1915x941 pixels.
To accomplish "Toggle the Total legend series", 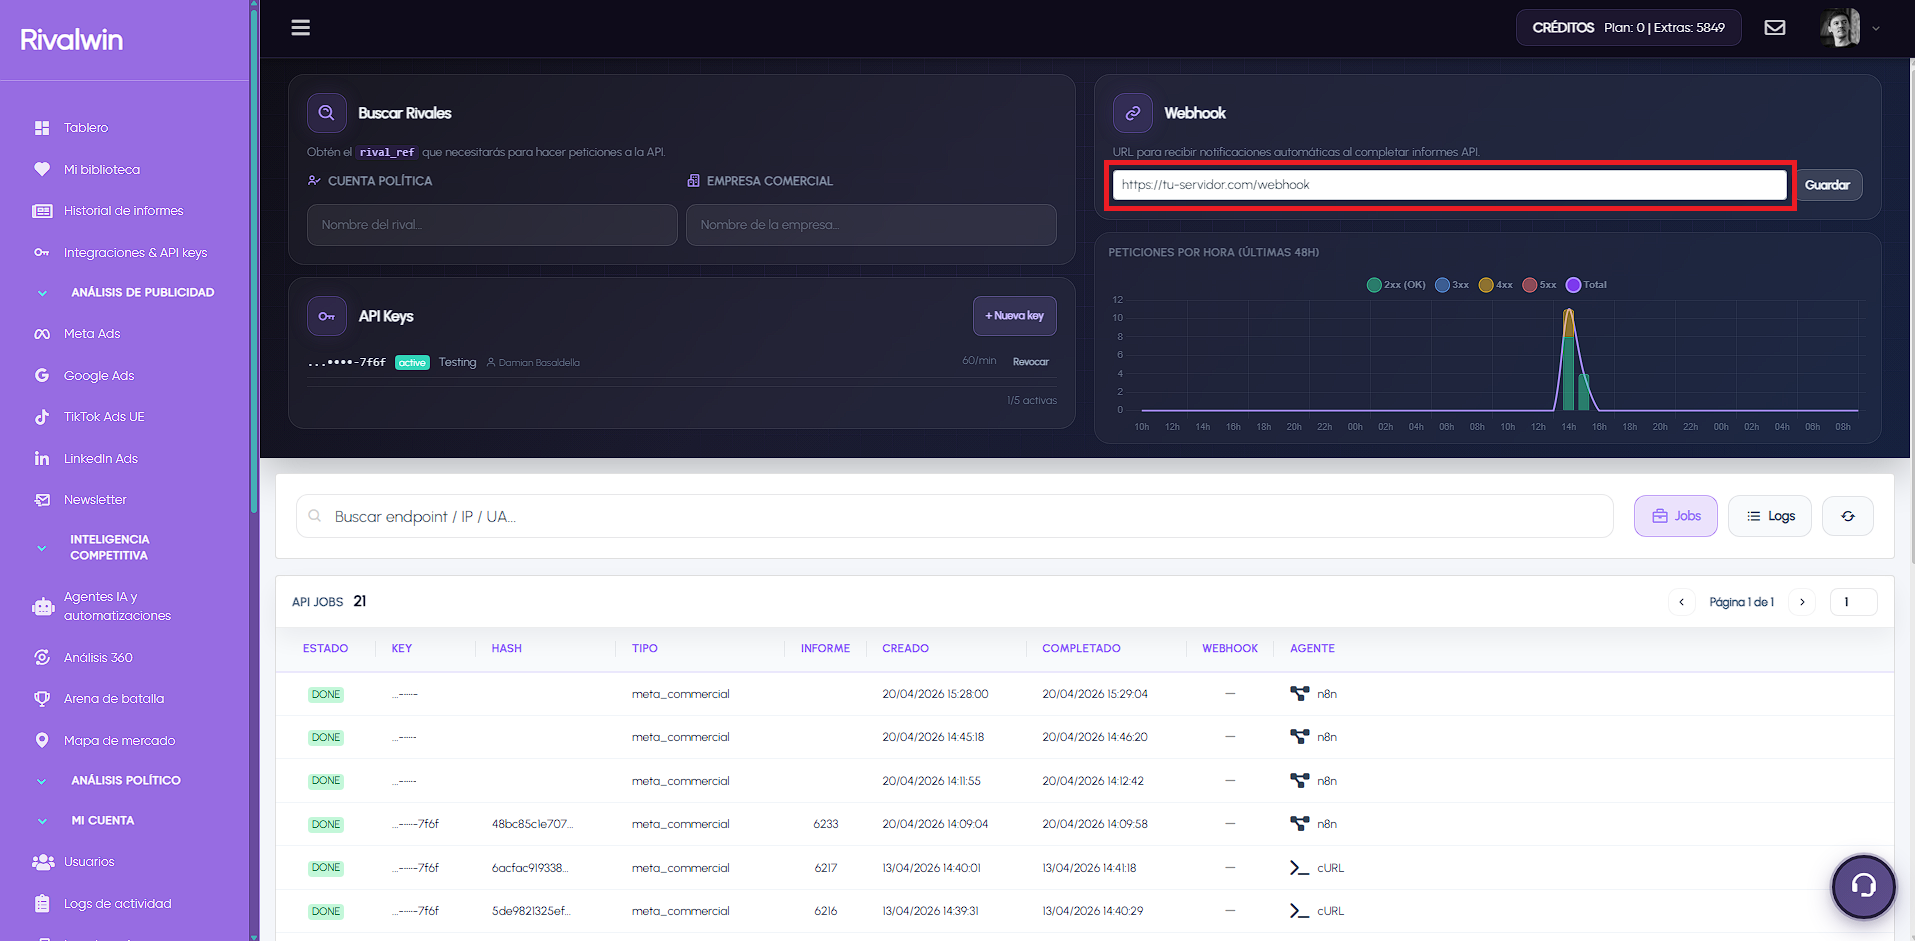I will (x=1586, y=284).
